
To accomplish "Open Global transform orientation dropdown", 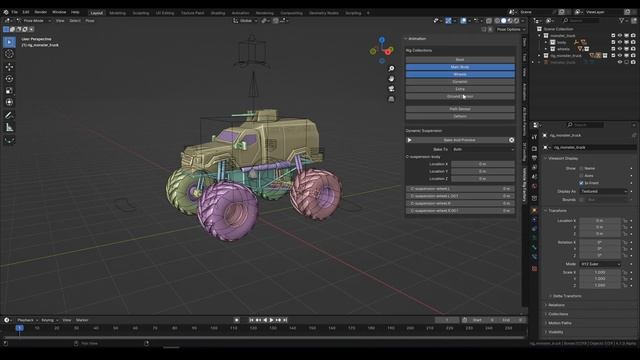I will [x=245, y=20].
